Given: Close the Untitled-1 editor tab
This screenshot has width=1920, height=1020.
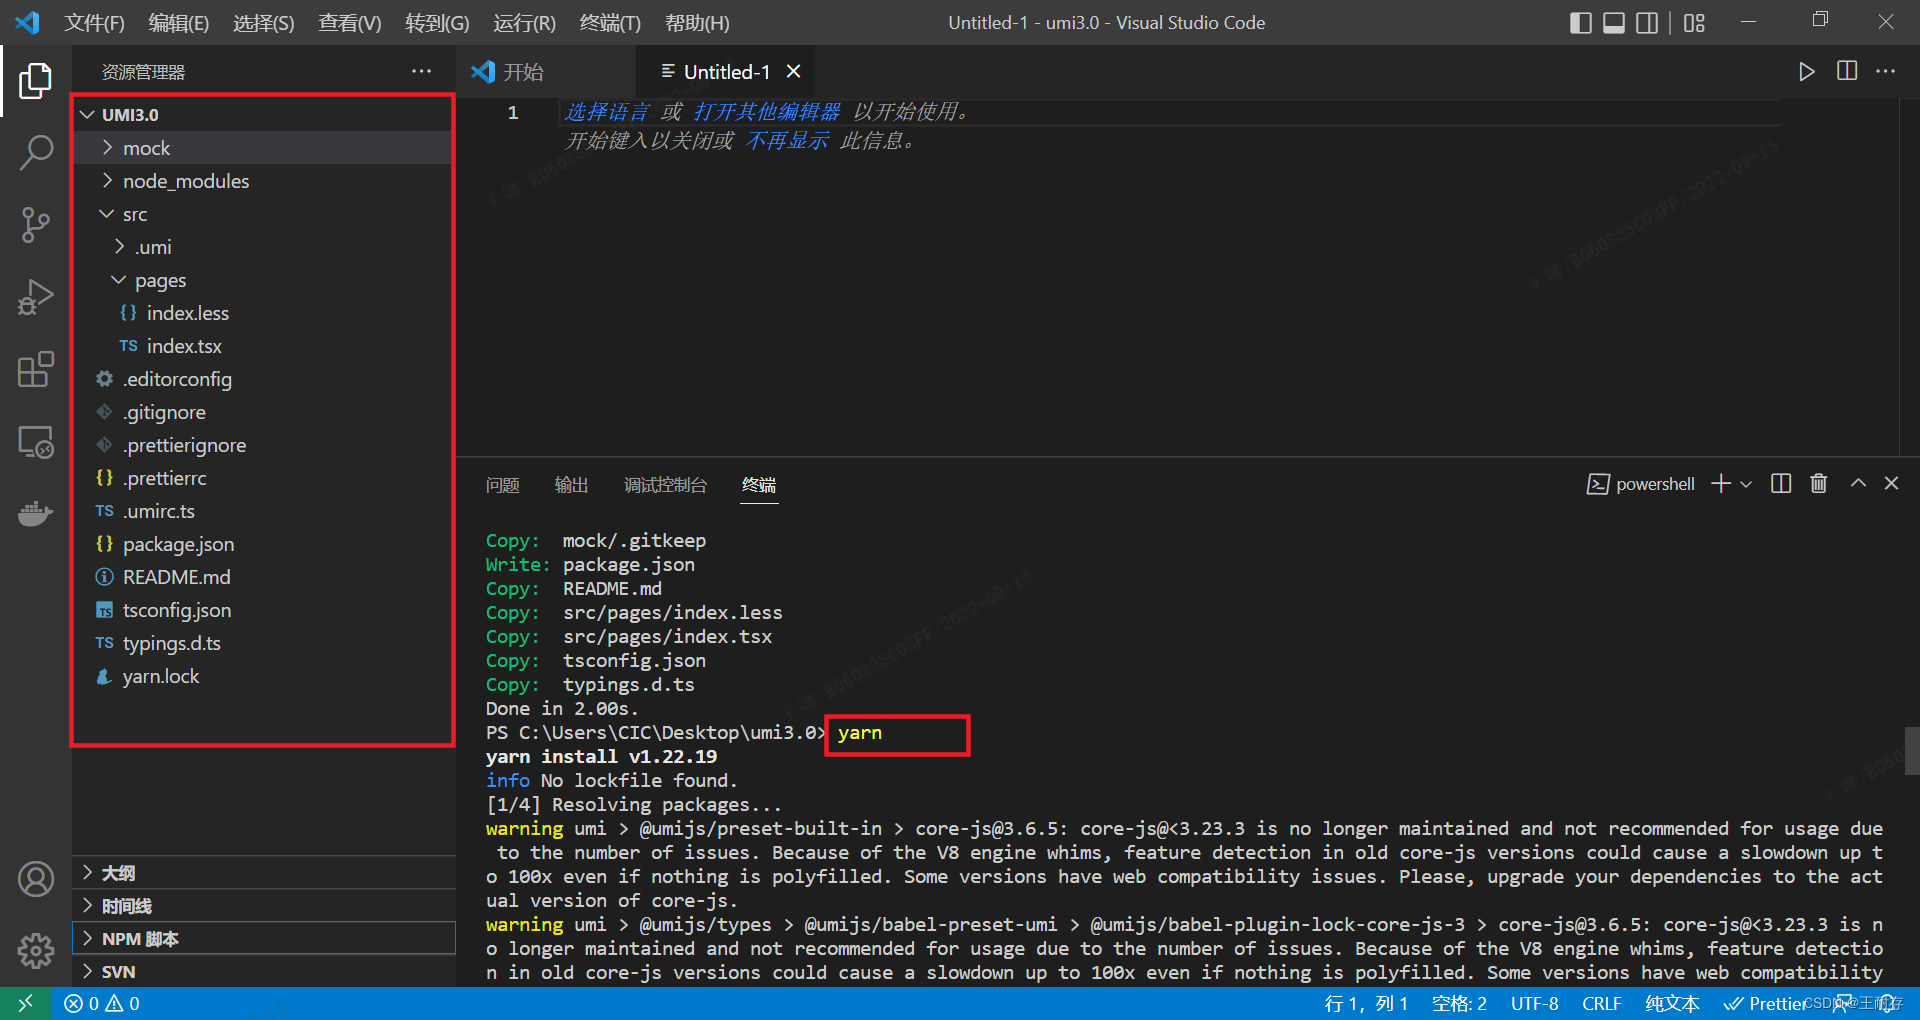Looking at the screenshot, I should tap(794, 71).
